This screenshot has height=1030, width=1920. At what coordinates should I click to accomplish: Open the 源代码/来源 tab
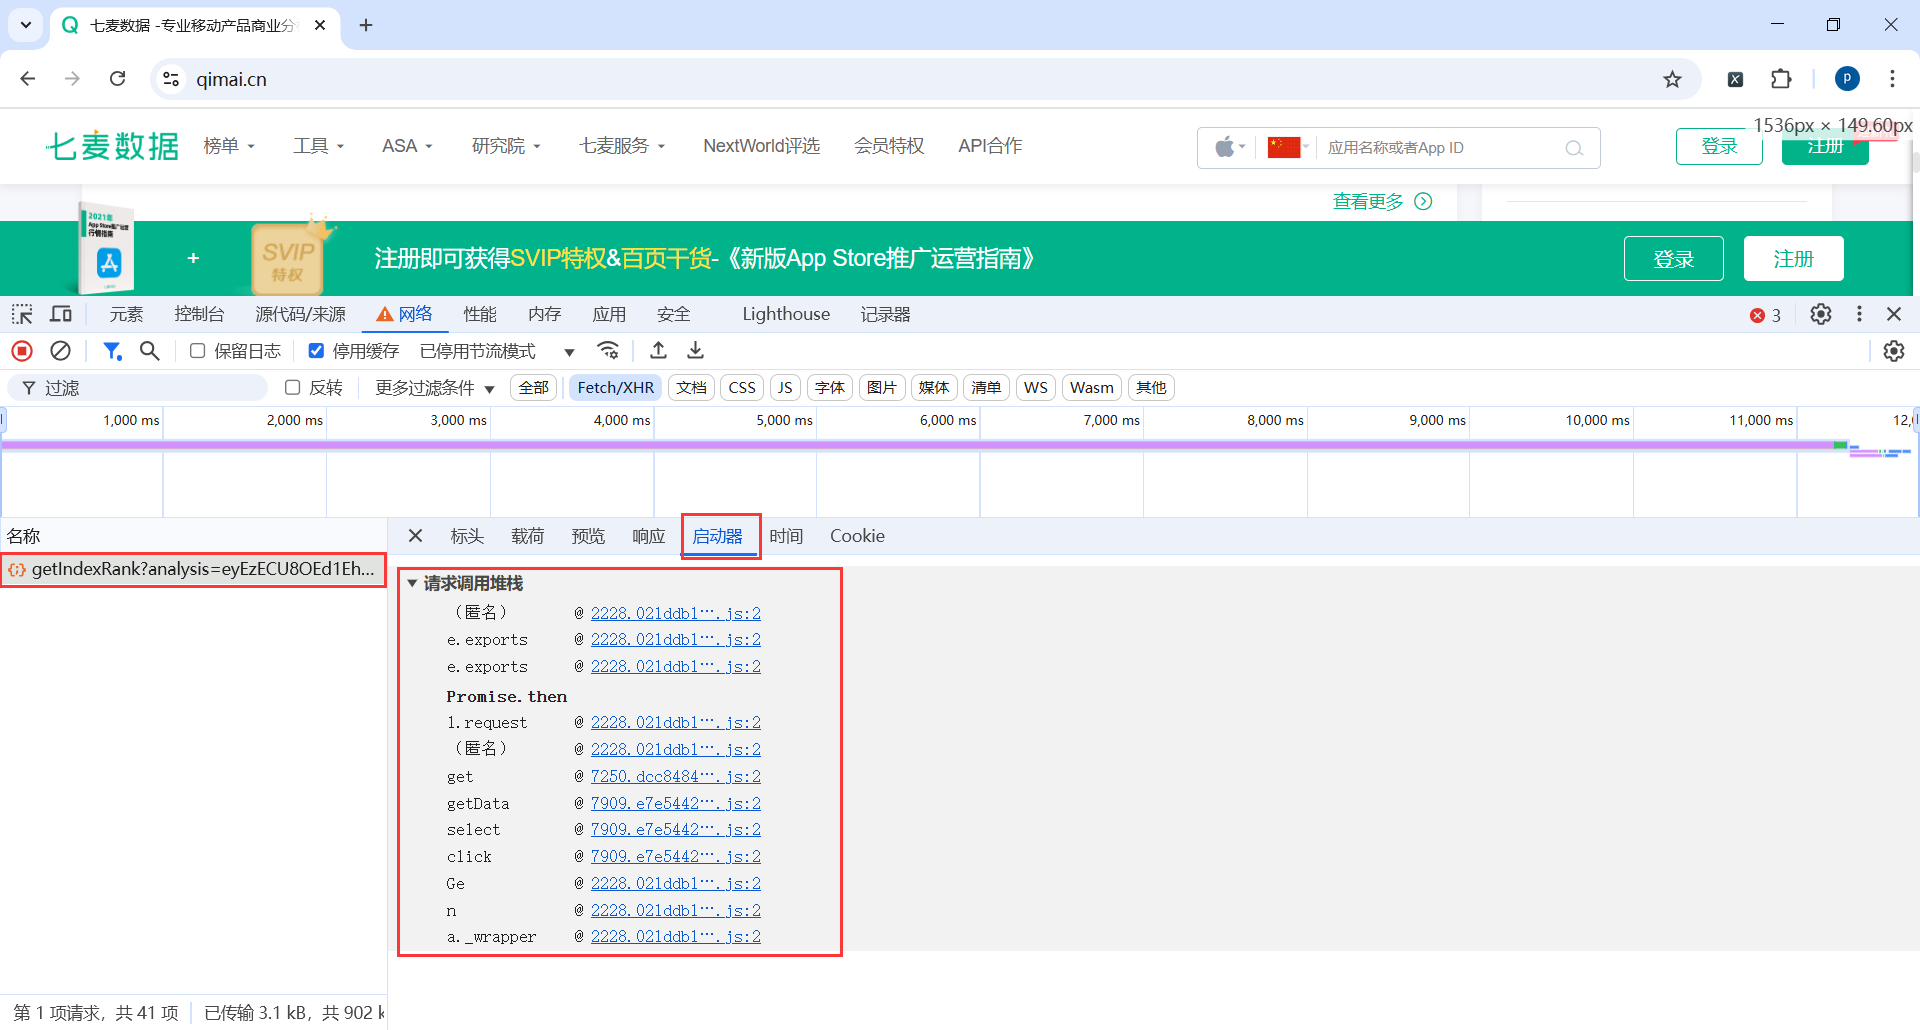[x=300, y=314]
